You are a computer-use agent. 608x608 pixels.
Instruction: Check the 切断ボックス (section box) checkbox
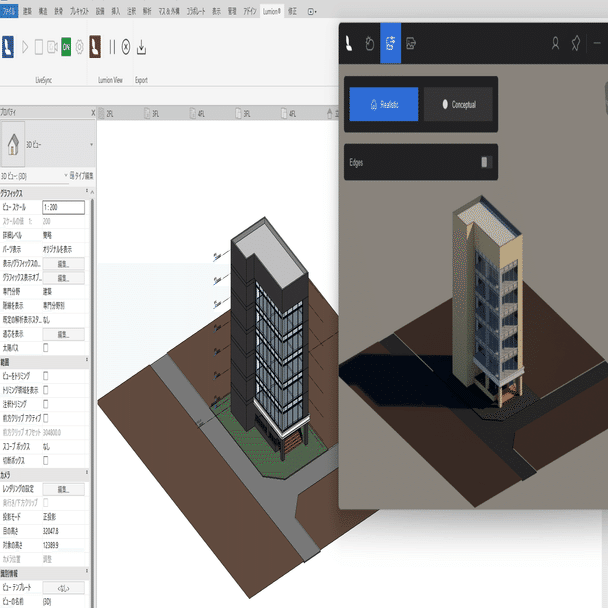pyautogui.click(x=46, y=460)
